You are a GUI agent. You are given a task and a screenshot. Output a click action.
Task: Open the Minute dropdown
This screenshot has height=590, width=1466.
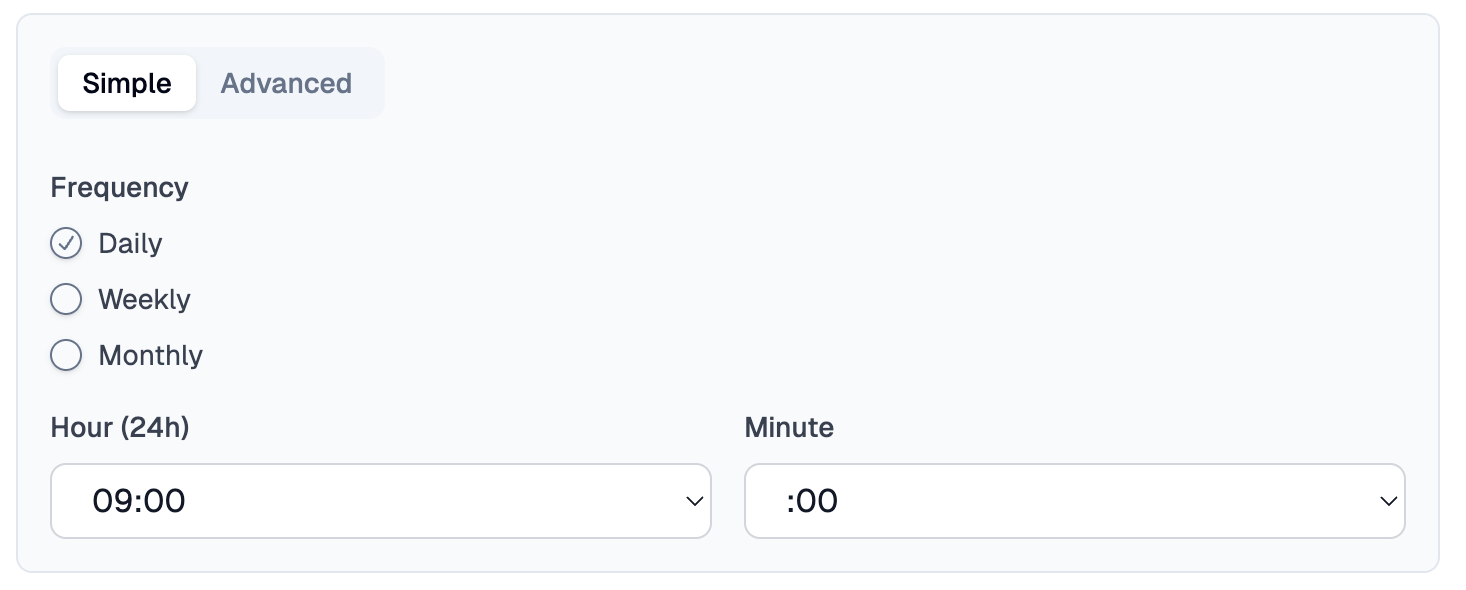1075,500
